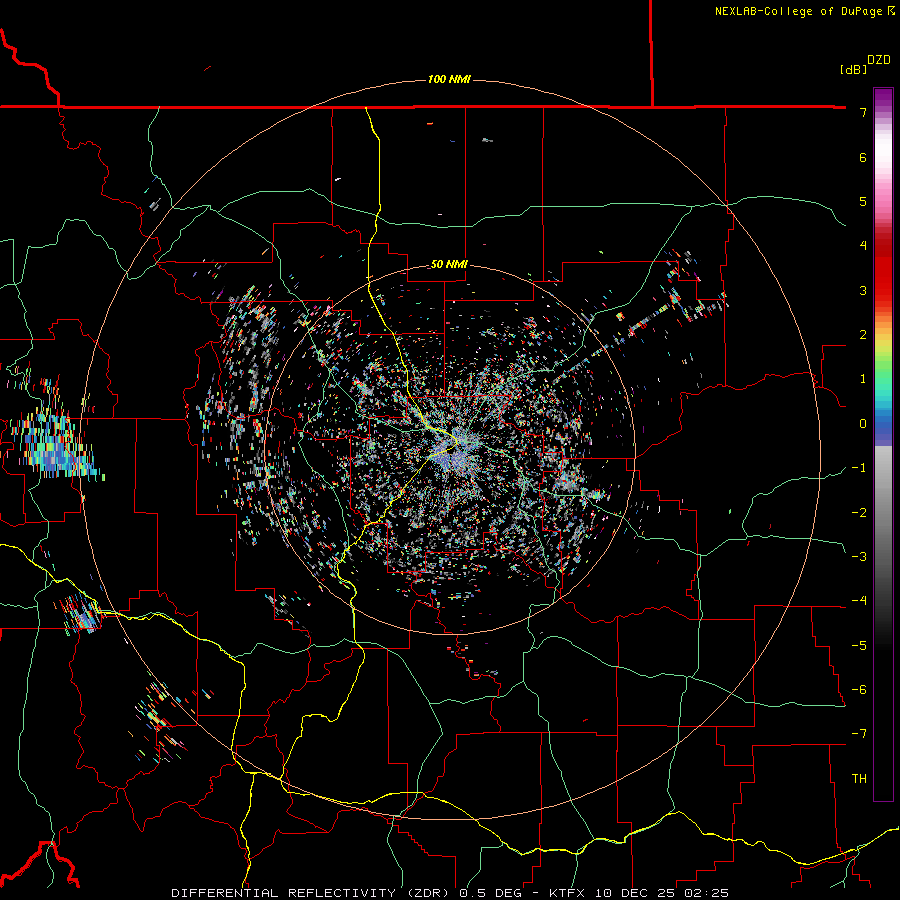The height and width of the screenshot is (900, 900).
Task: Click the 4 value on color scale
Action: [863, 246]
